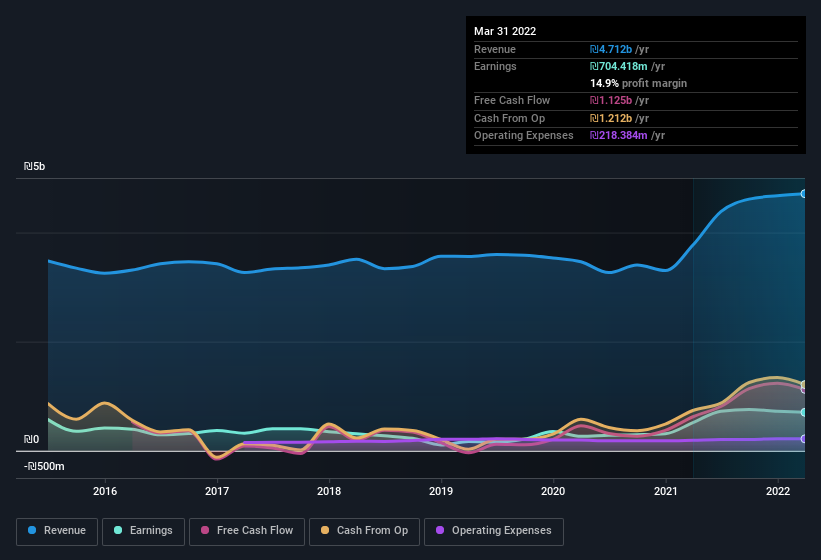Click the Free Cash Flow label in tooltip
Screen dimensions: 821x560
point(512,100)
